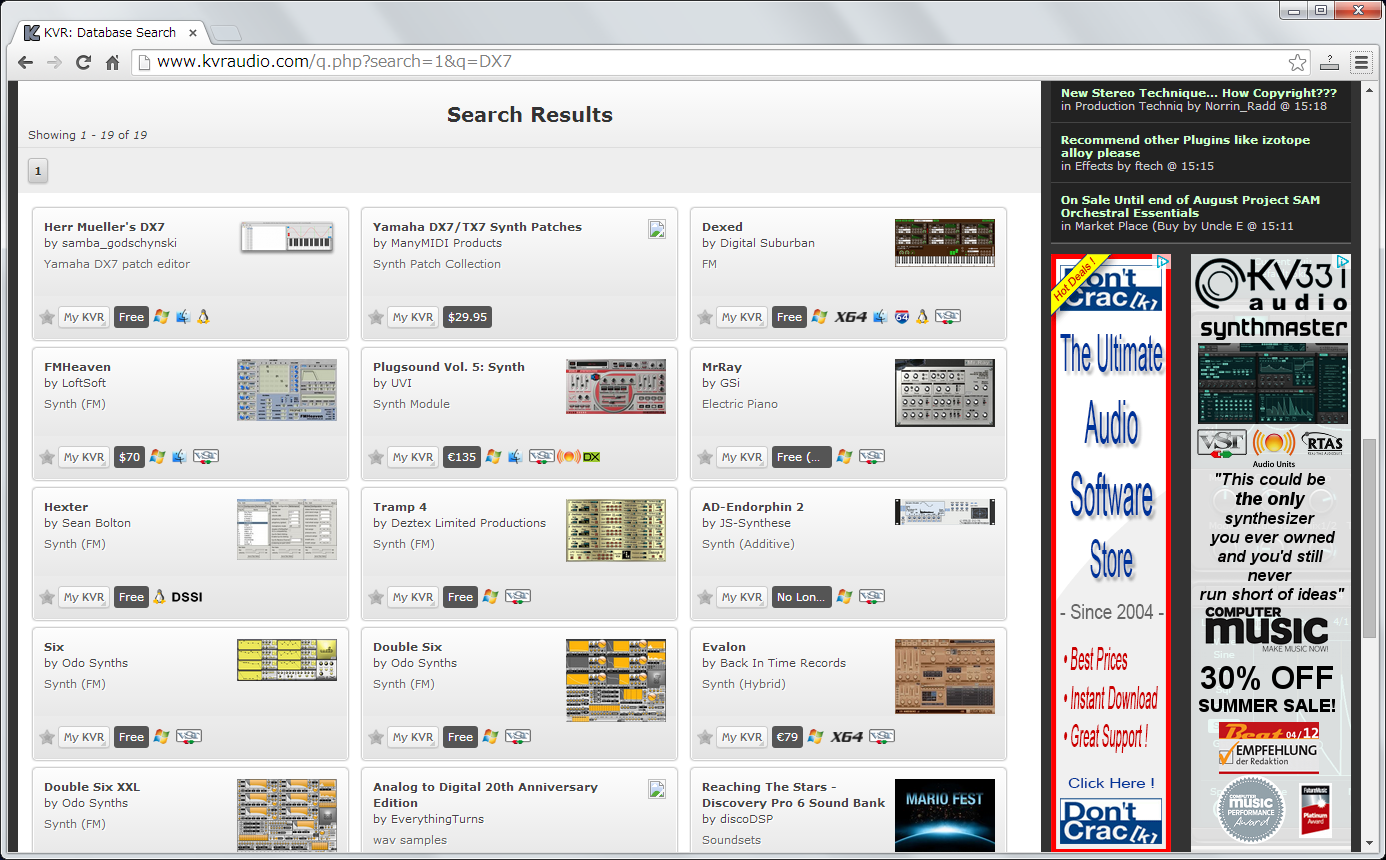The height and width of the screenshot is (860, 1386).
Task: Click the Windows icon on Herr Mueller's DX7
Action: point(161,317)
